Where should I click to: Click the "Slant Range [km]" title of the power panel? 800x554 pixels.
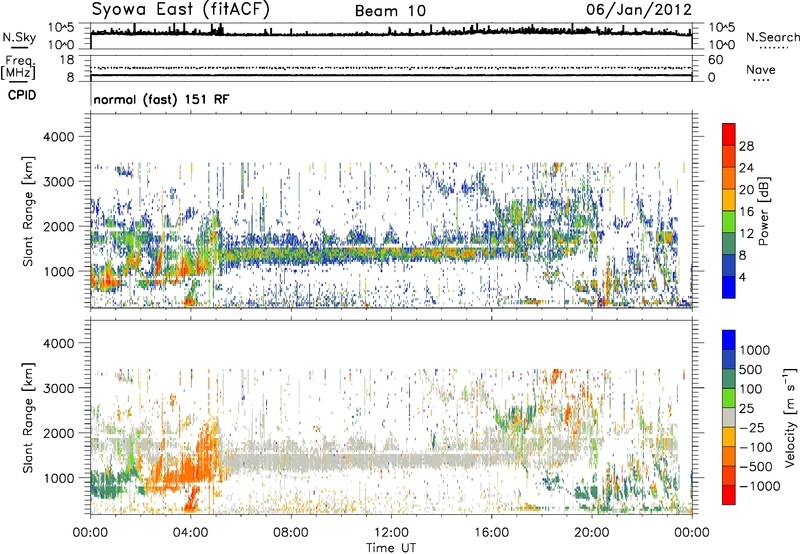[x=28, y=211]
